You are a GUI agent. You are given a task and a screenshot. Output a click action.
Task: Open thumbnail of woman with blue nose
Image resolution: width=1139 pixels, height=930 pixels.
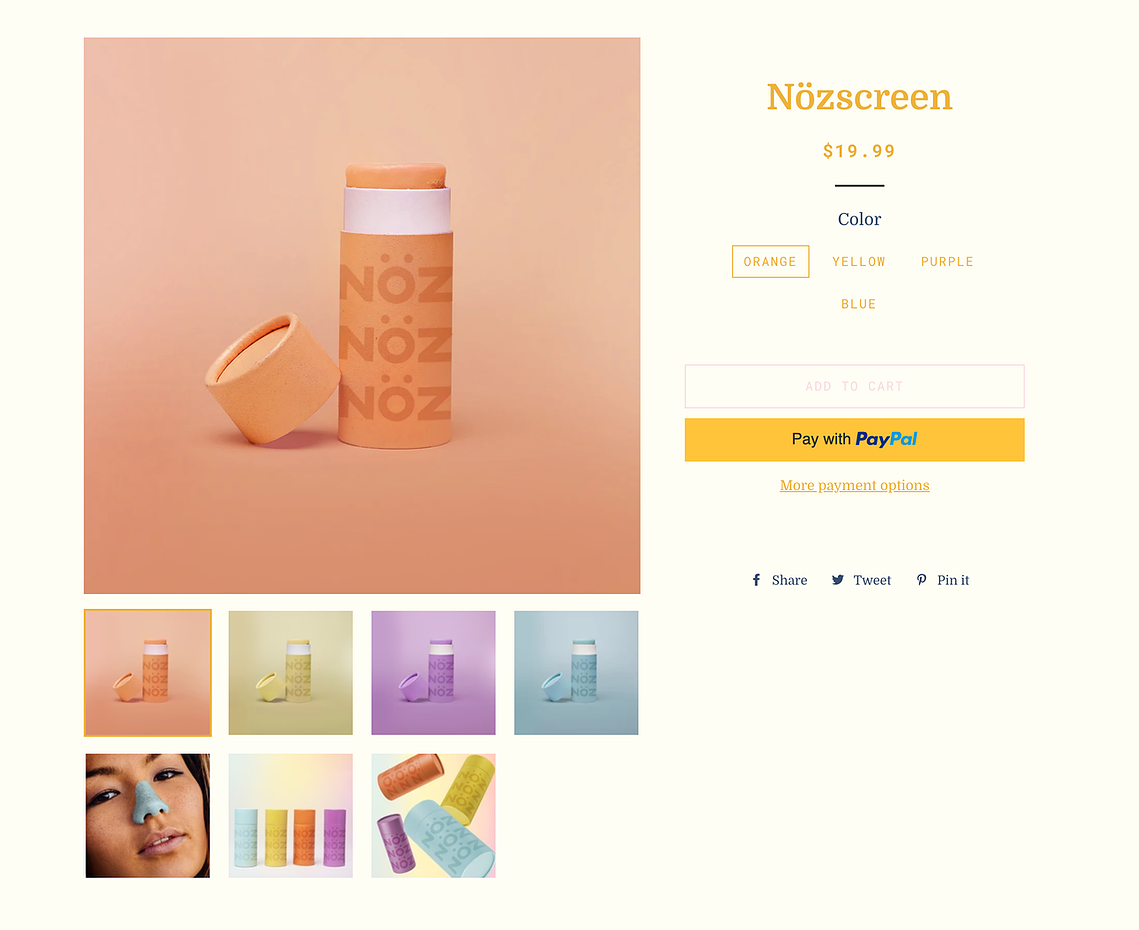point(148,815)
